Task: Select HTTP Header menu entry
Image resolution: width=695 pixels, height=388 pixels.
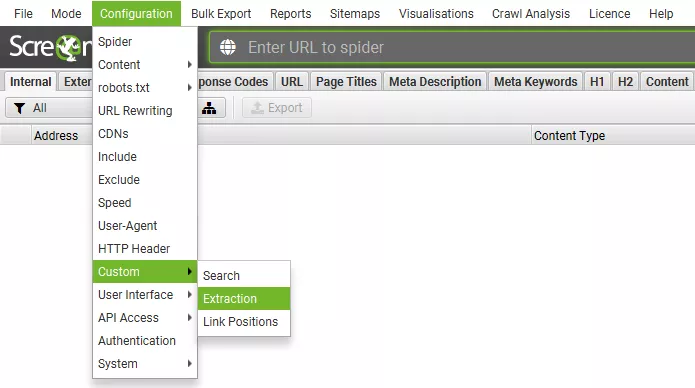Action: pyautogui.click(x=145, y=249)
